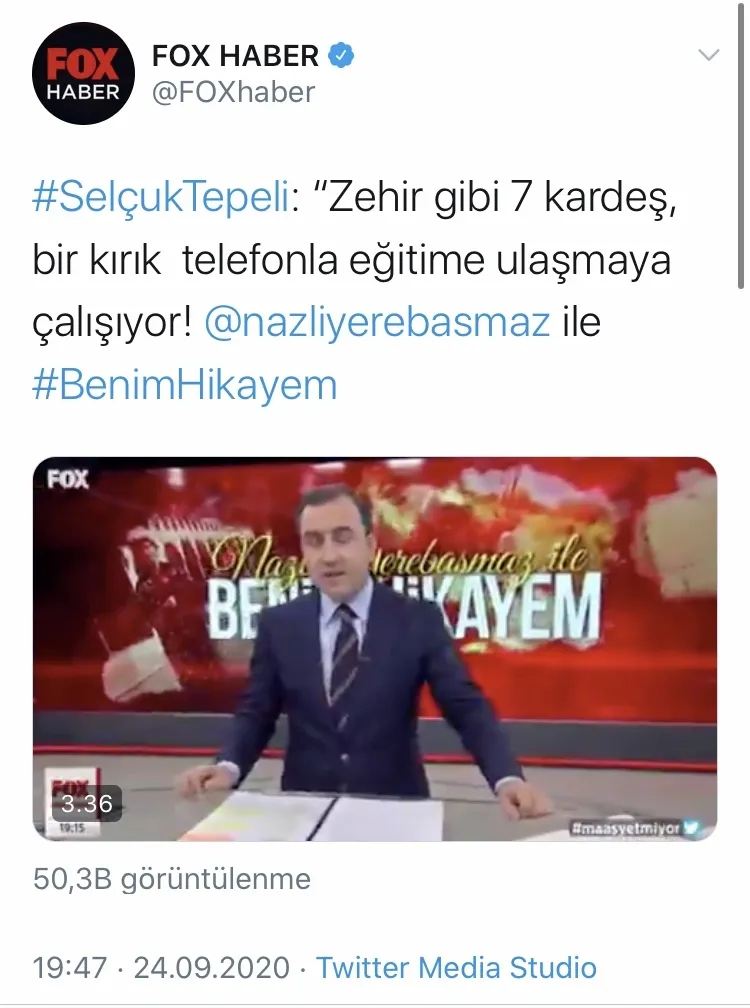750x1008 pixels.
Task: Click the blue verified badge
Action: tap(341, 56)
